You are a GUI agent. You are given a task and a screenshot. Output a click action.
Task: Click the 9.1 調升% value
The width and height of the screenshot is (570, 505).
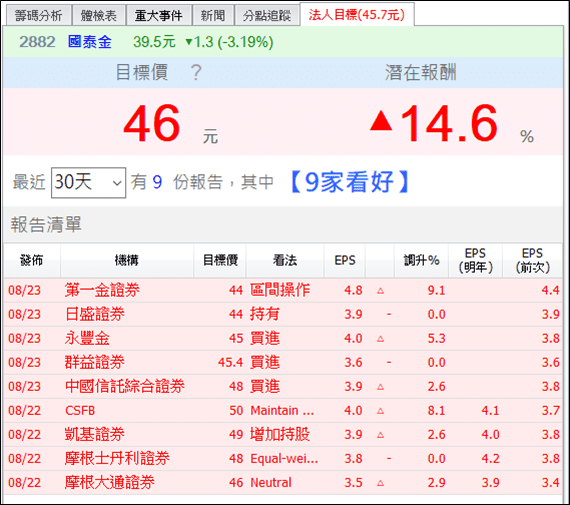436,290
